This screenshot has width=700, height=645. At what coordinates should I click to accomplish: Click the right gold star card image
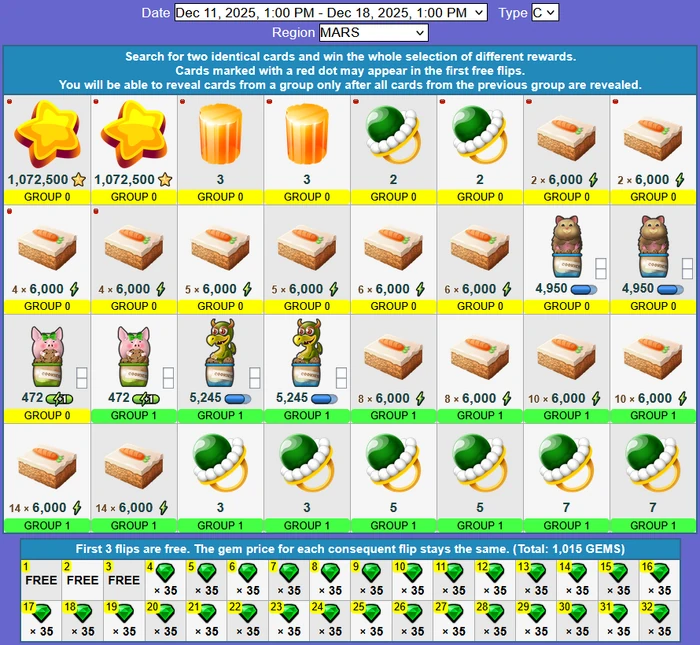134,134
